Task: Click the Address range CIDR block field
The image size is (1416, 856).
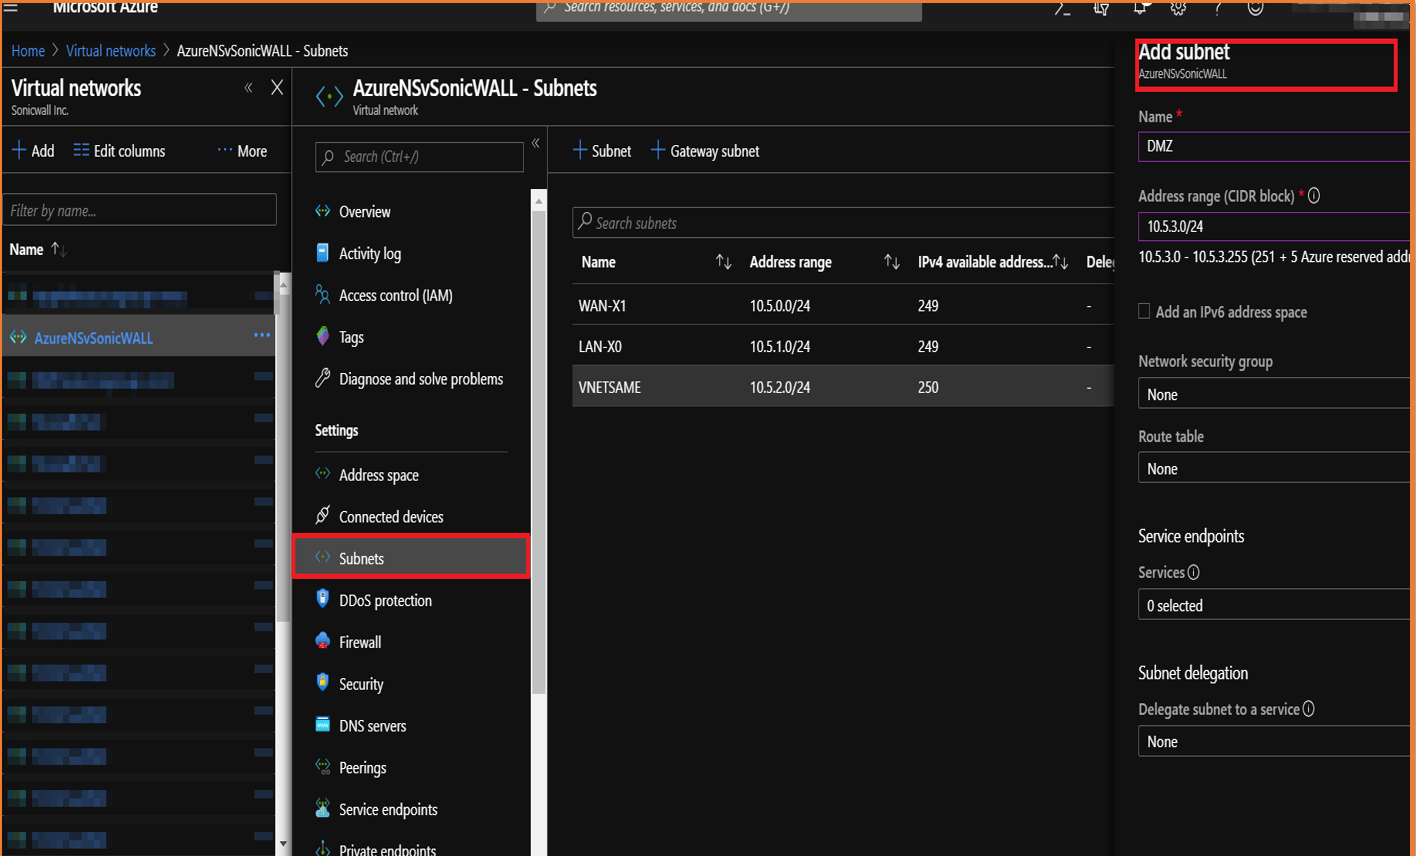Action: click(1275, 227)
